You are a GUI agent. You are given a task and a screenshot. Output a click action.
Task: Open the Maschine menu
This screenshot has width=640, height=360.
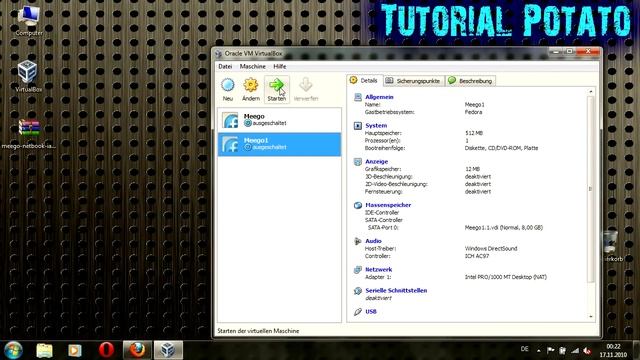click(253, 67)
